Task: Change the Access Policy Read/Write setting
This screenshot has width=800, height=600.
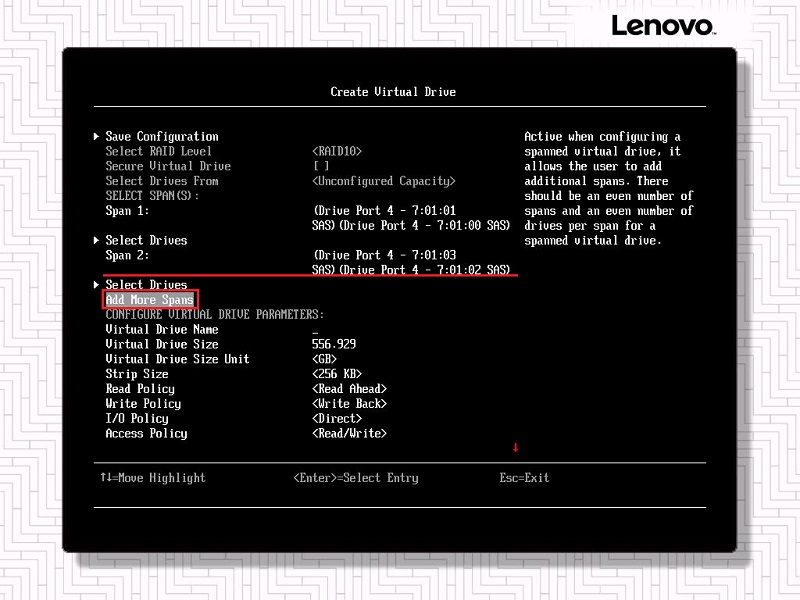Action: click(349, 434)
